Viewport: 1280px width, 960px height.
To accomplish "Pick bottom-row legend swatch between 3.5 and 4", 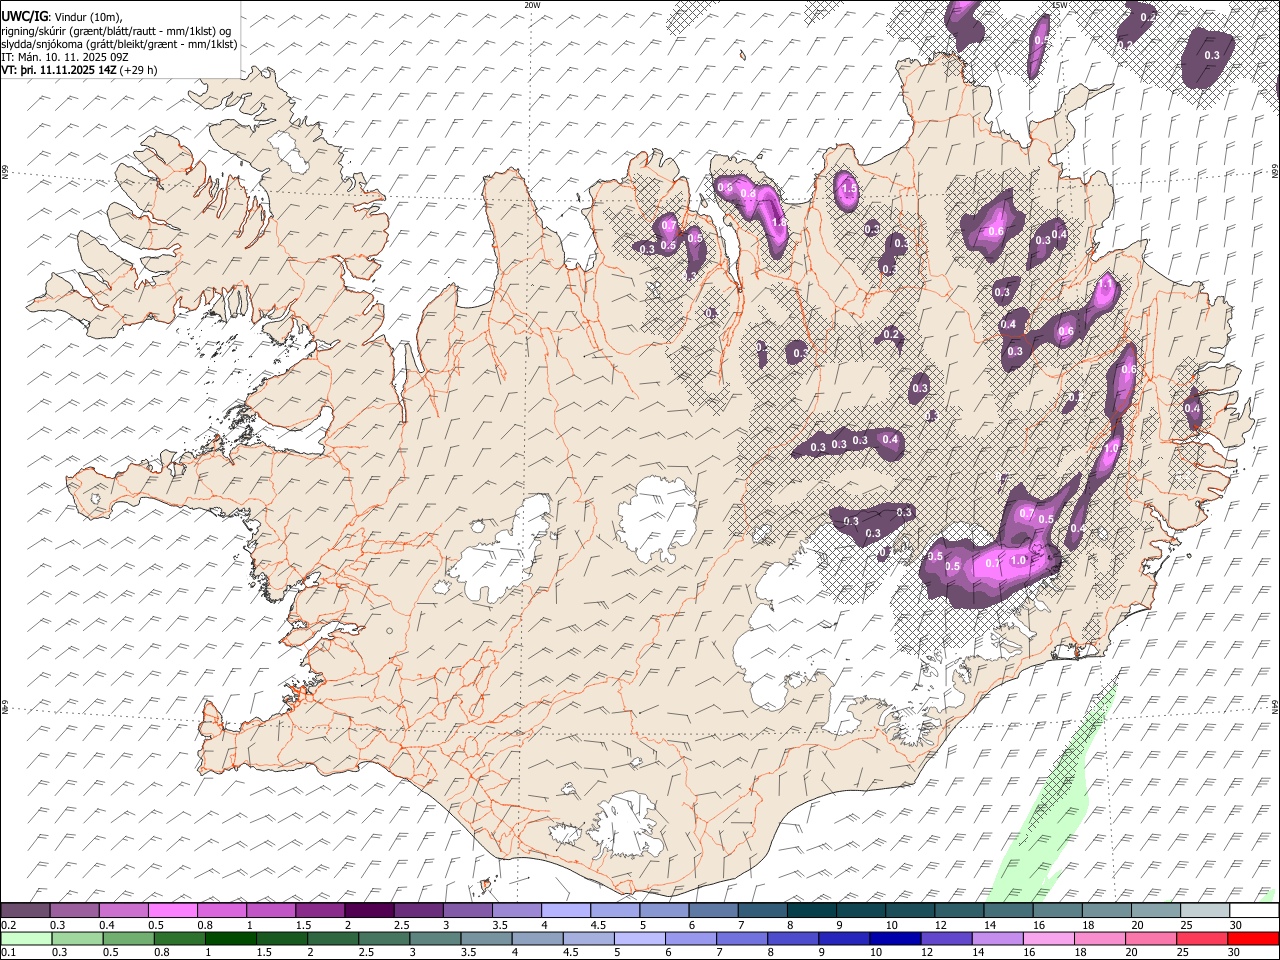I will (x=486, y=939).
